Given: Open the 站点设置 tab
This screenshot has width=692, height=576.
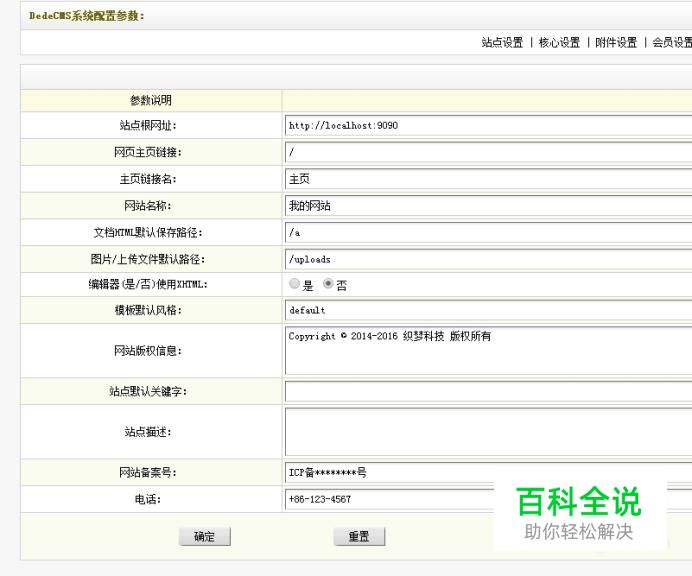Looking at the screenshot, I should point(502,42).
